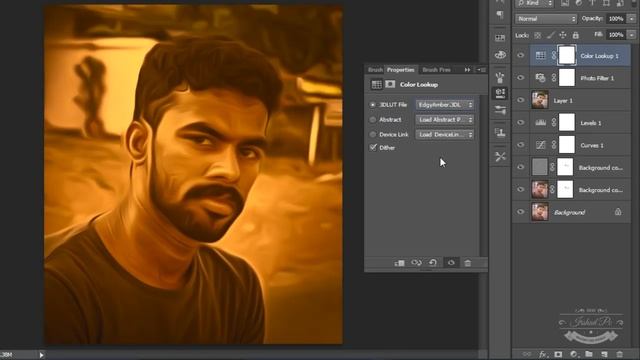Viewport: 640px width, 360px height.
Task: Open the crossed tools dock icon
Action: coord(500,156)
